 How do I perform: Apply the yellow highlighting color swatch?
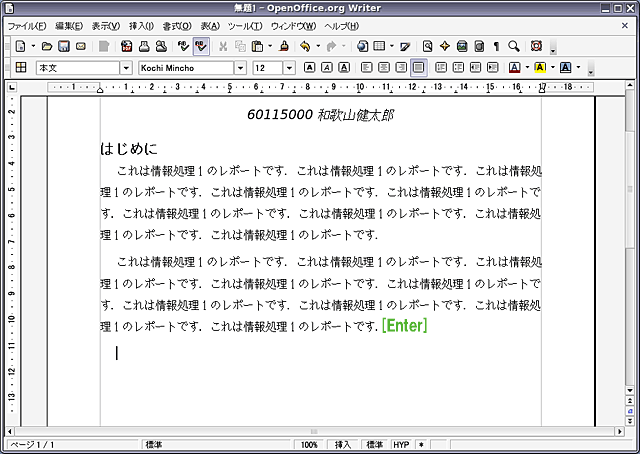[x=539, y=68]
